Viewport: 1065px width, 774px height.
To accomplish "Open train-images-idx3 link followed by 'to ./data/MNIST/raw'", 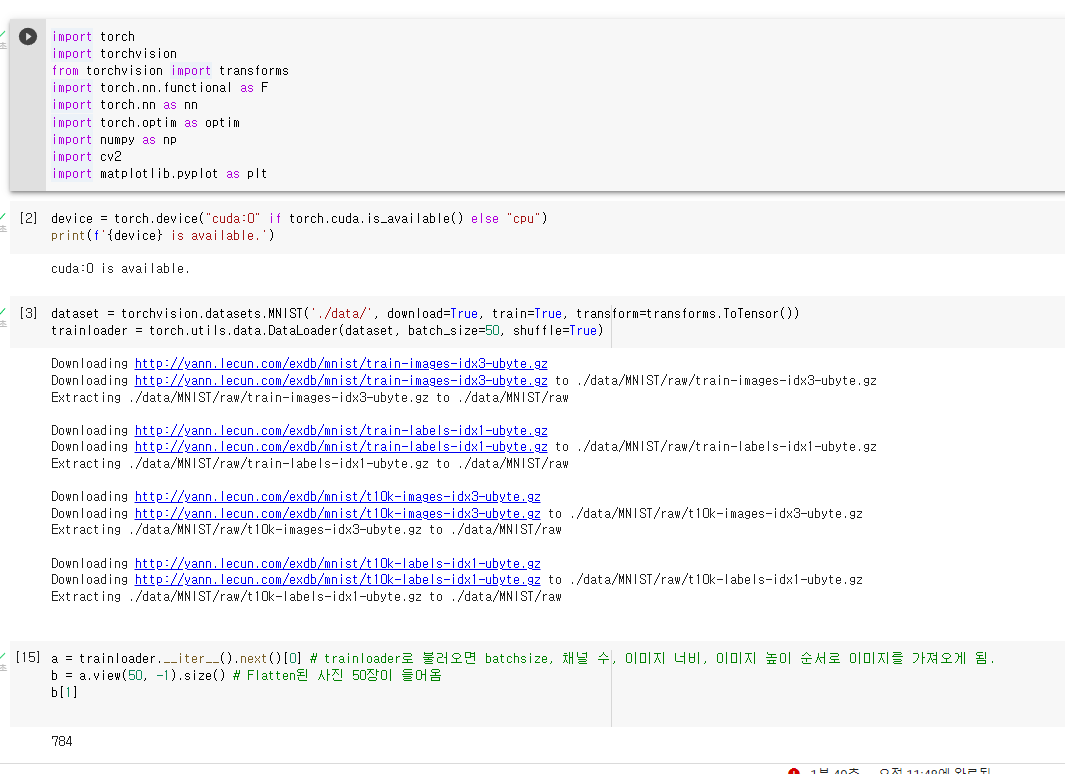I will pos(341,380).
